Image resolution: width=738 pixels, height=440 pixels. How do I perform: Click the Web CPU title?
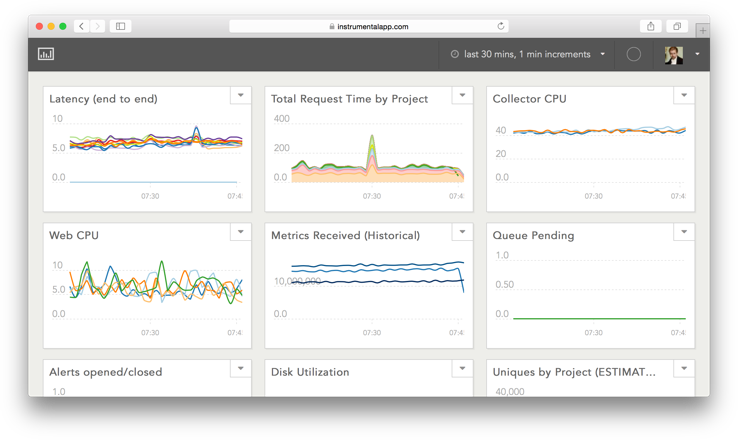pos(74,235)
